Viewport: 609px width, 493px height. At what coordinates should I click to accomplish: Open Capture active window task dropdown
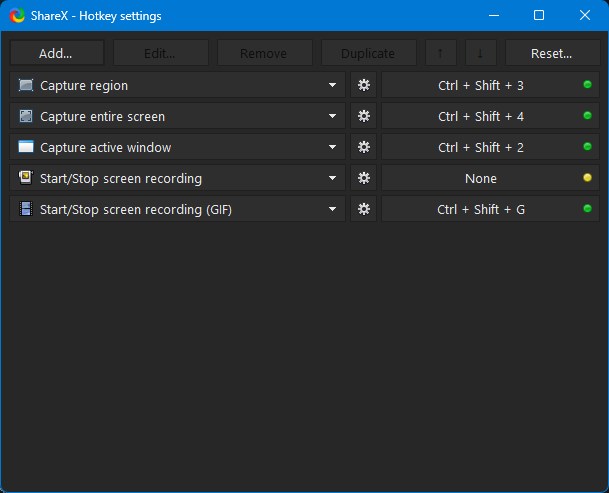click(177, 147)
